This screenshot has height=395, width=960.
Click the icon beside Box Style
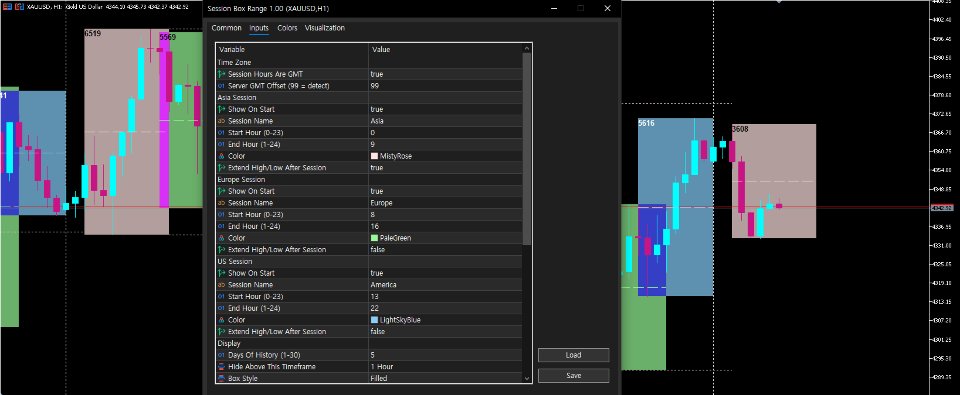(222, 378)
